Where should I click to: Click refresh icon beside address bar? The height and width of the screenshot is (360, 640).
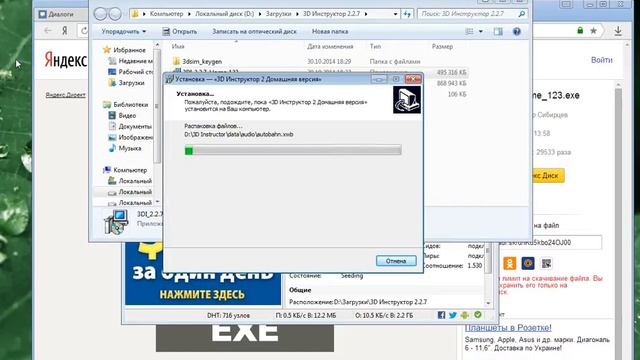point(407,14)
